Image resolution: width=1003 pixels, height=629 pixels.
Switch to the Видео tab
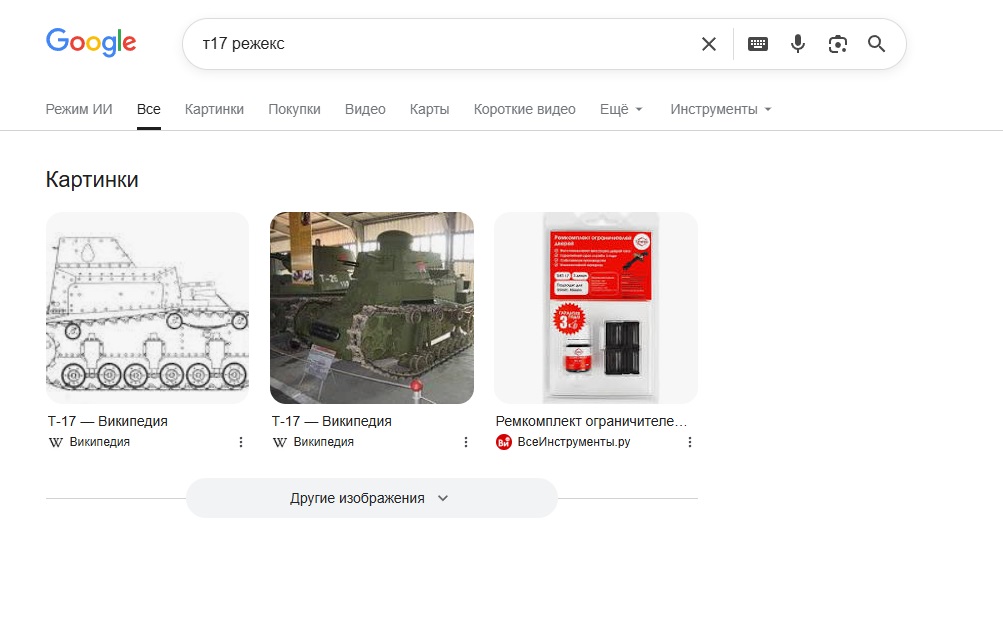pyautogui.click(x=365, y=109)
